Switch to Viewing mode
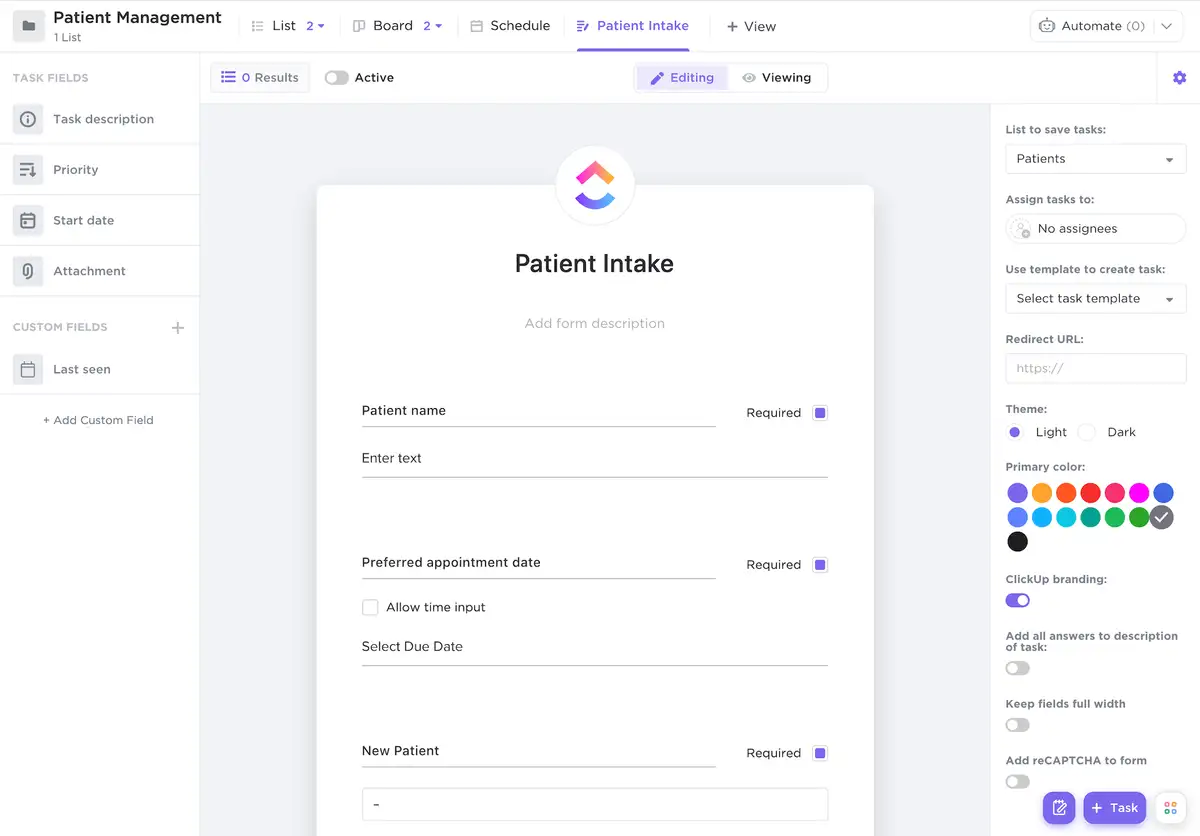 [778, 77]
